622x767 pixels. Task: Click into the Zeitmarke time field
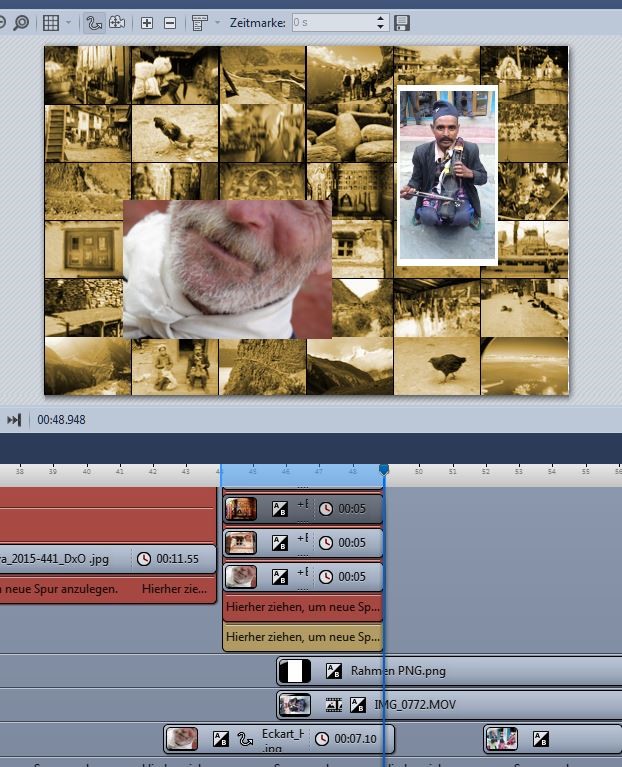[x=332, y=22]
